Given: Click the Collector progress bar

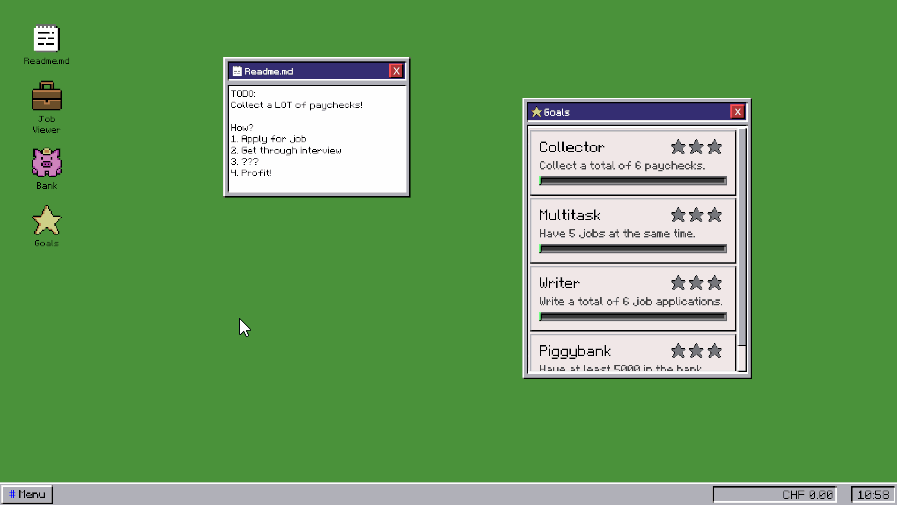Looking at the screenshot, I should (x=633, y=181).
